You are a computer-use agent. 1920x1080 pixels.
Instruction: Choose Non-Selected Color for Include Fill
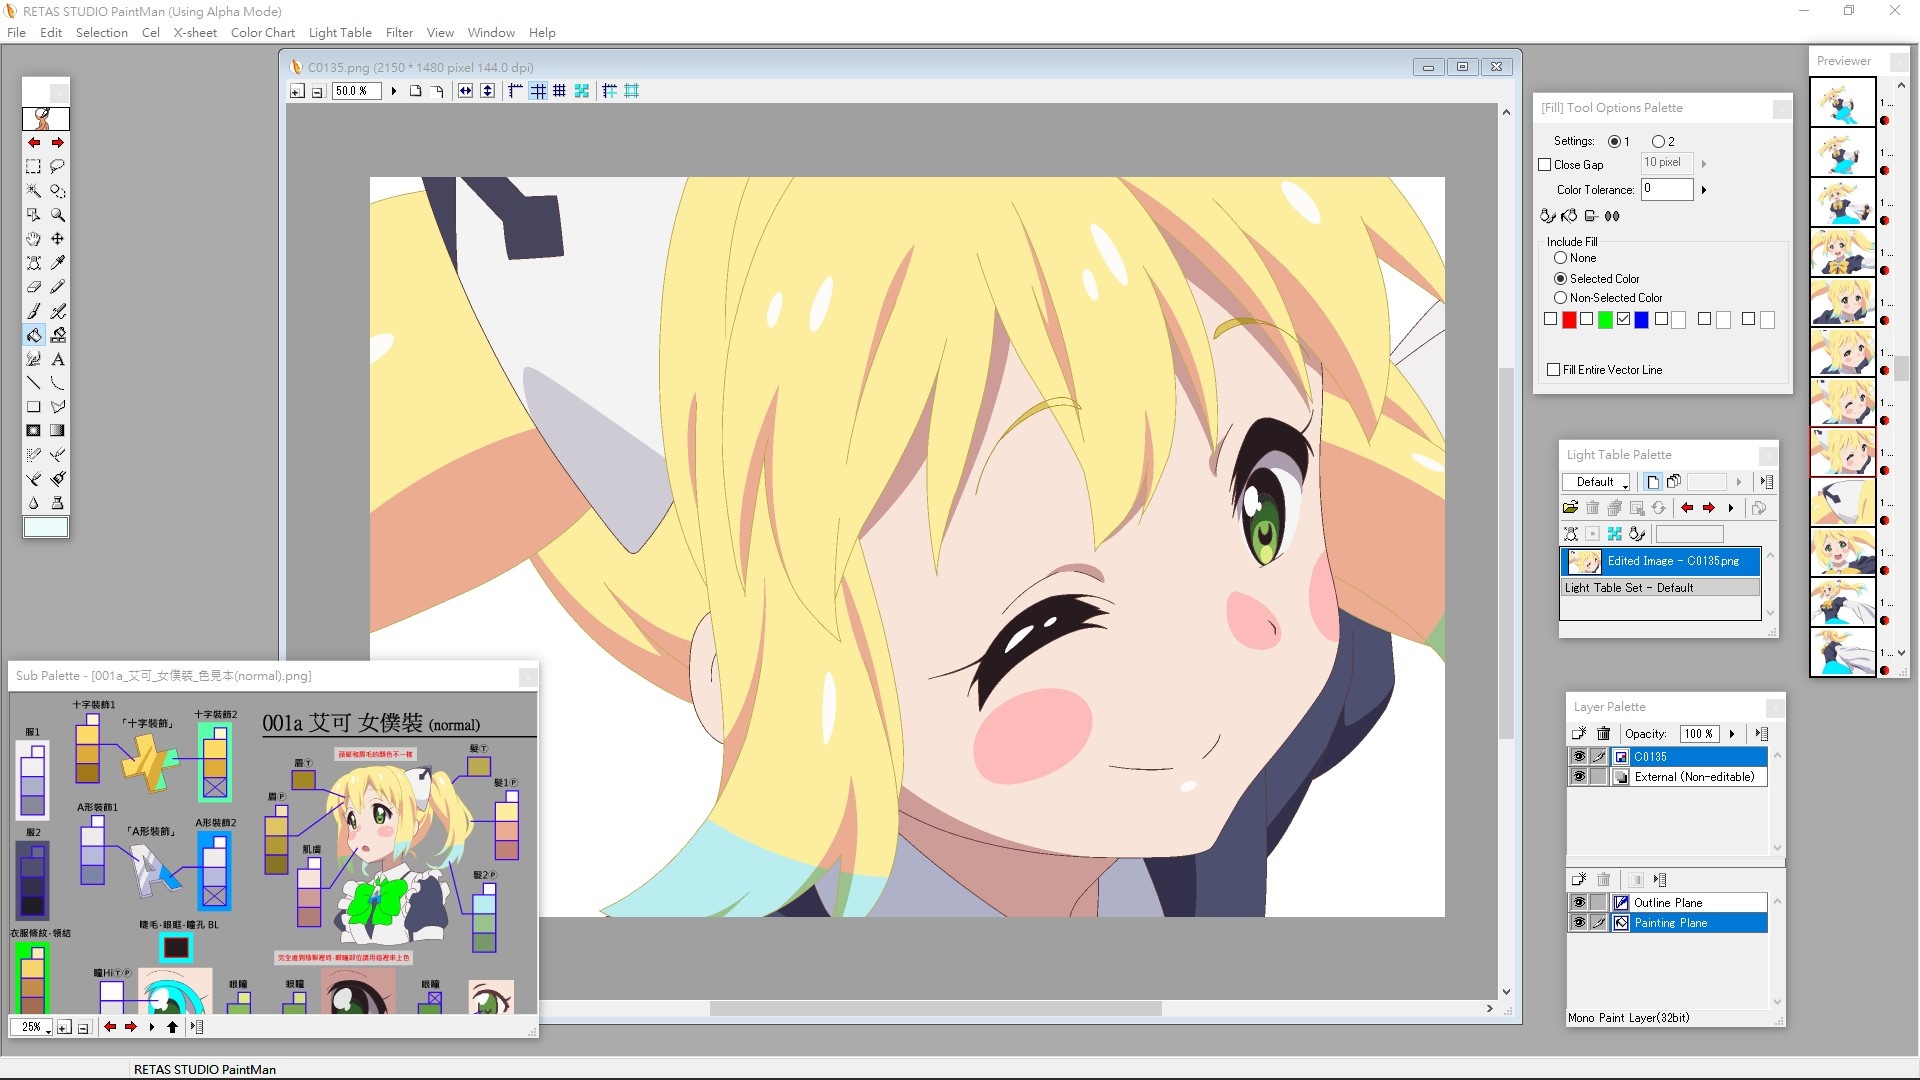pyautogui.click(x=1560, y=298)
